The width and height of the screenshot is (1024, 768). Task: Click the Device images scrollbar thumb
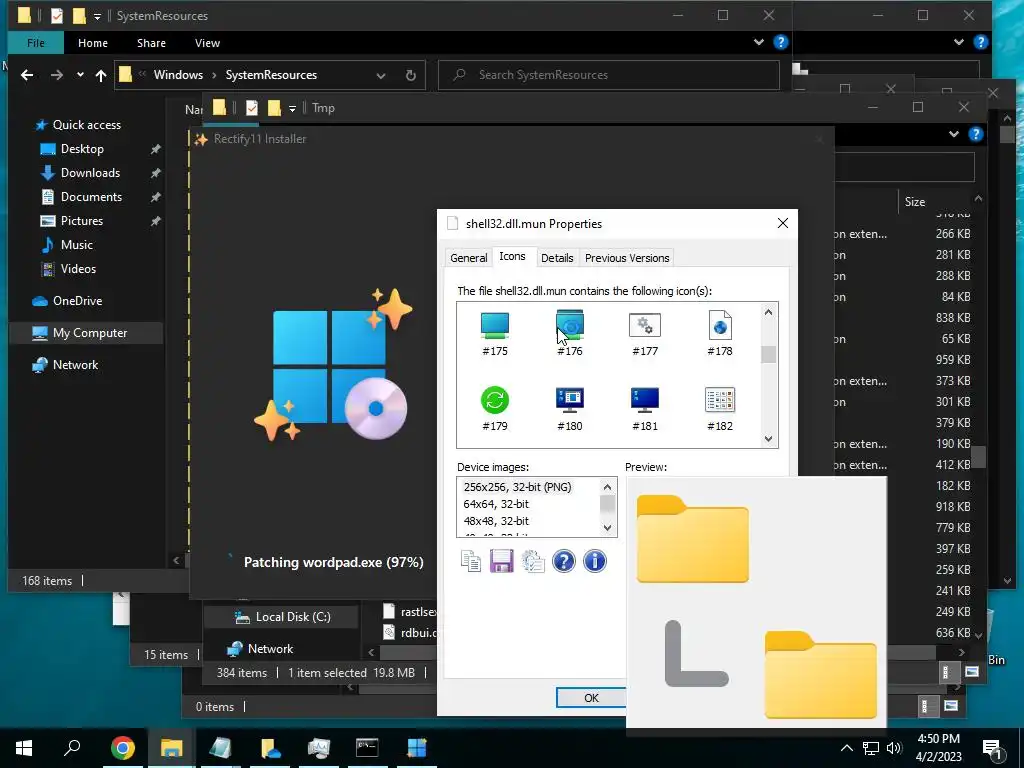[607, 504]
